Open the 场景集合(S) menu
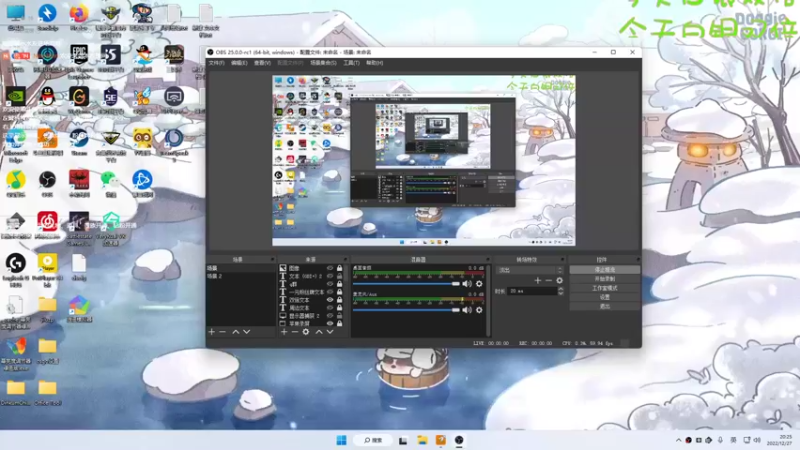The height and width of the screenshot is (450, 800). (323, 63)
